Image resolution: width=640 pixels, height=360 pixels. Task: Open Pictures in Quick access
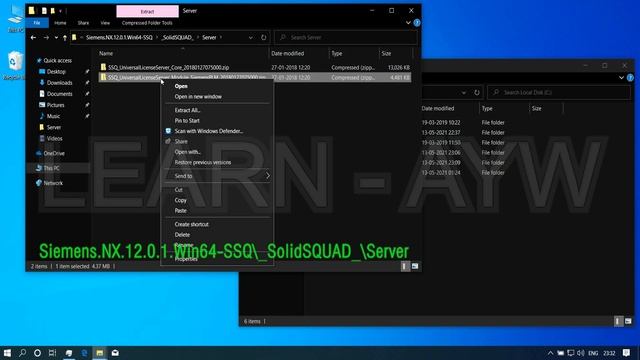coord(55,105)
